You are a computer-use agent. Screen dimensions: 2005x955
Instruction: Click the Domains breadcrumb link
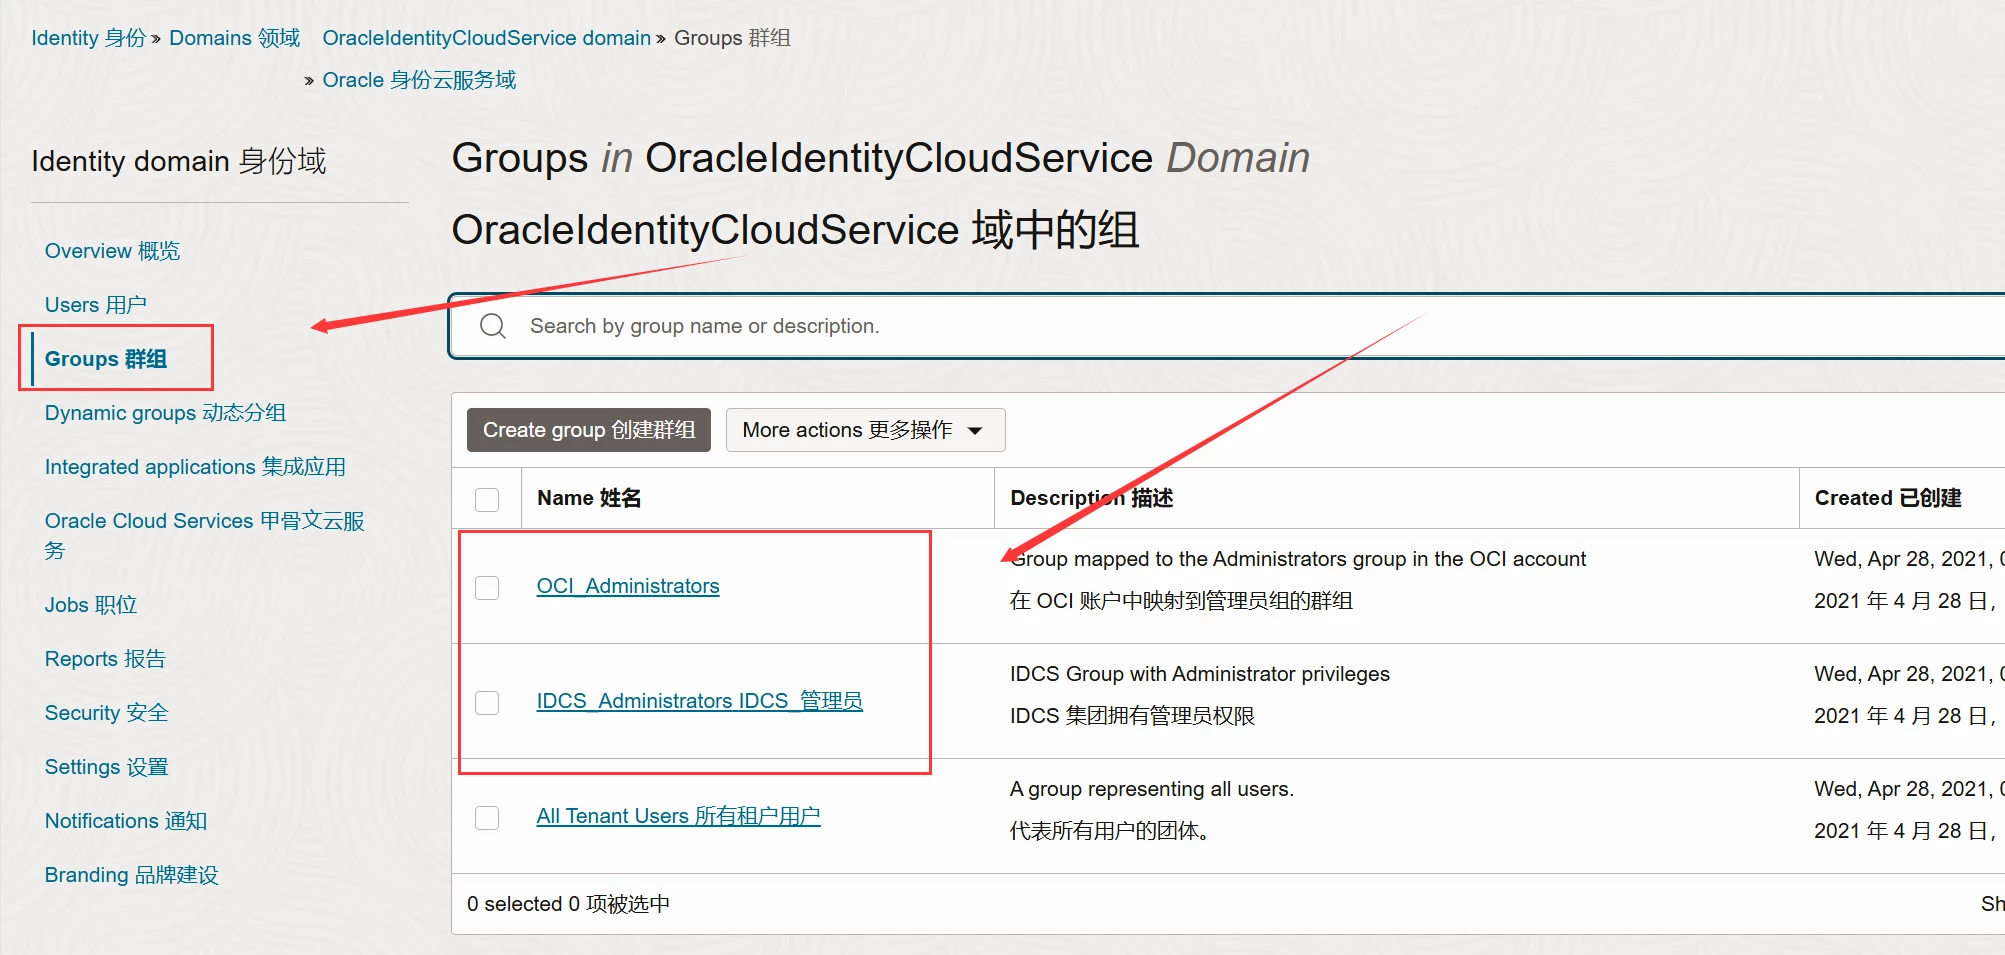(x=234, y=38)
